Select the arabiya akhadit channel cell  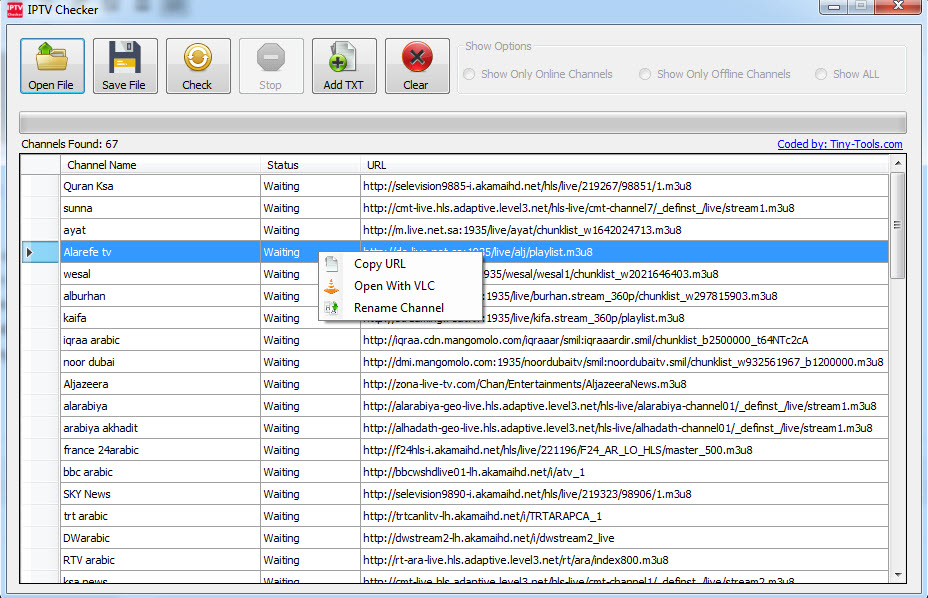(160, 428)
